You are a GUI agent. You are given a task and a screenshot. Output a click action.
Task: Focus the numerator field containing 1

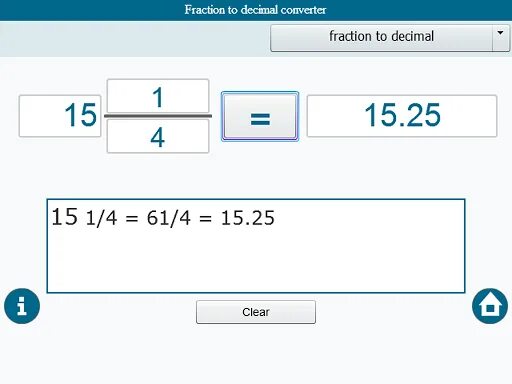click(x=158, y=96)
